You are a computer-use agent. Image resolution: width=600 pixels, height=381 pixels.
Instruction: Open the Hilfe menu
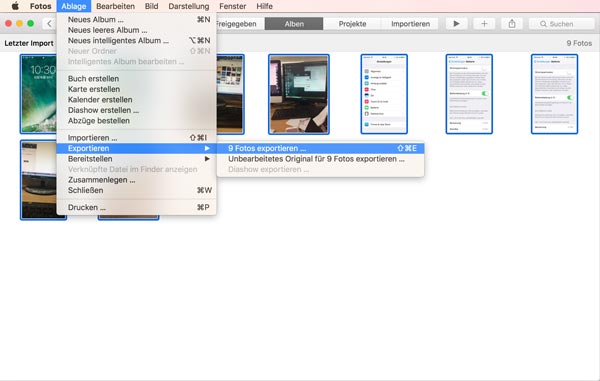click(x=264, y=6)
